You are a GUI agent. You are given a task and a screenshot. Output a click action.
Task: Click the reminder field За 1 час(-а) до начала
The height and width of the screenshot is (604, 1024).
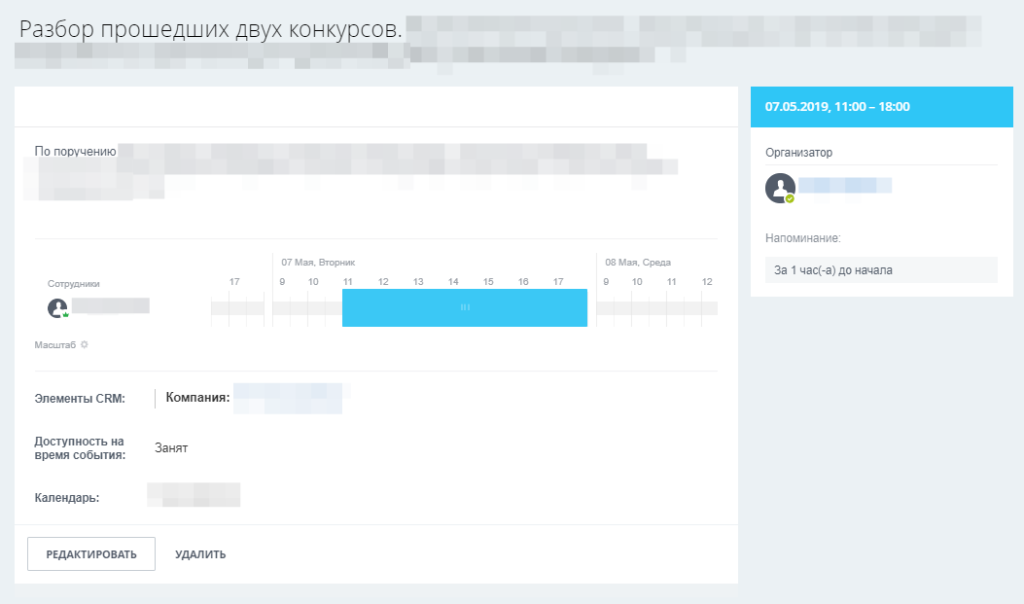(881, 270)
